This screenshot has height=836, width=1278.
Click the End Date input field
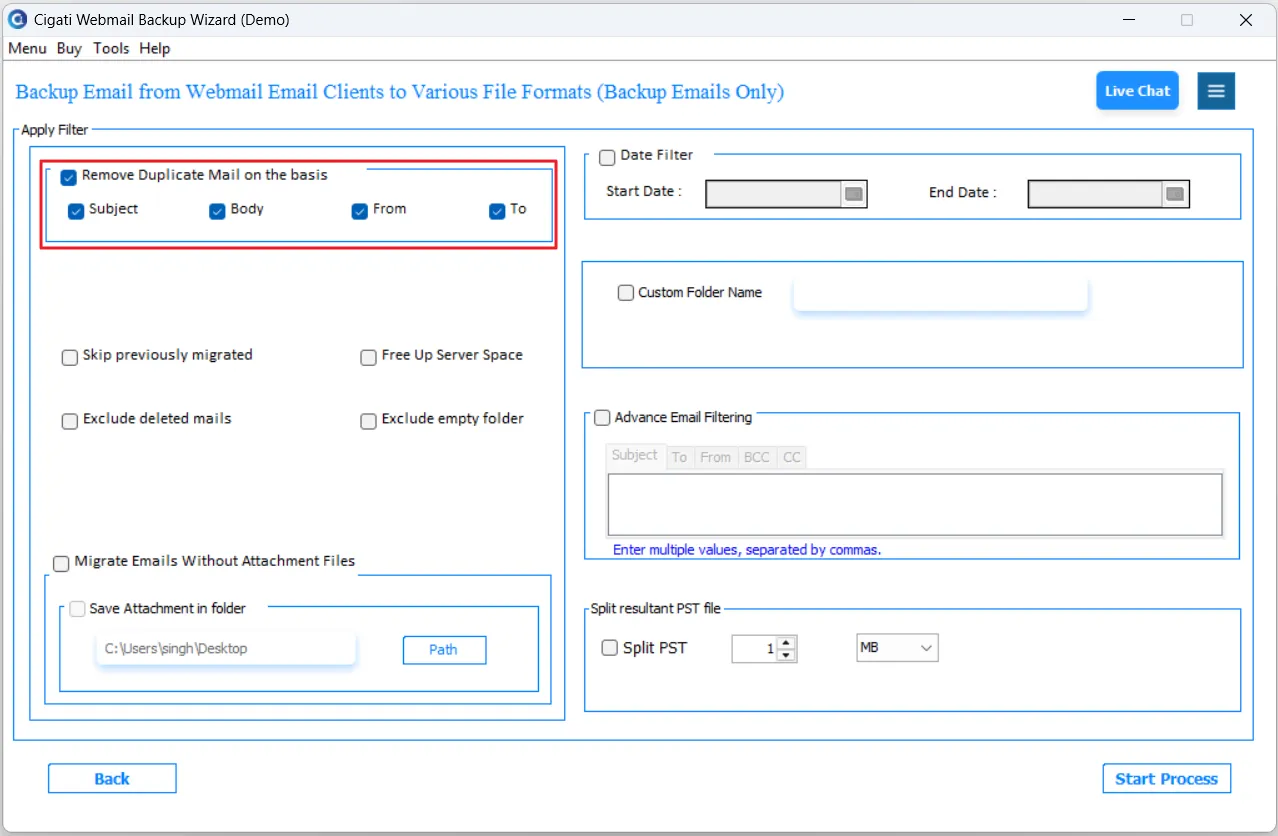(x=1096, y=194)
